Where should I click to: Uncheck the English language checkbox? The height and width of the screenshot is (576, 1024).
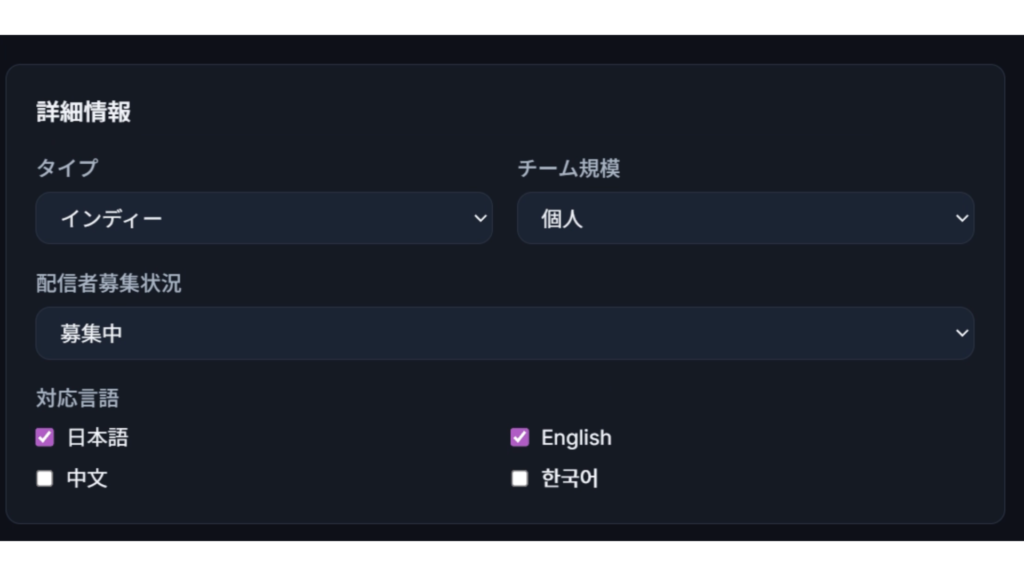pyautogui.click(x=519, y=437)
